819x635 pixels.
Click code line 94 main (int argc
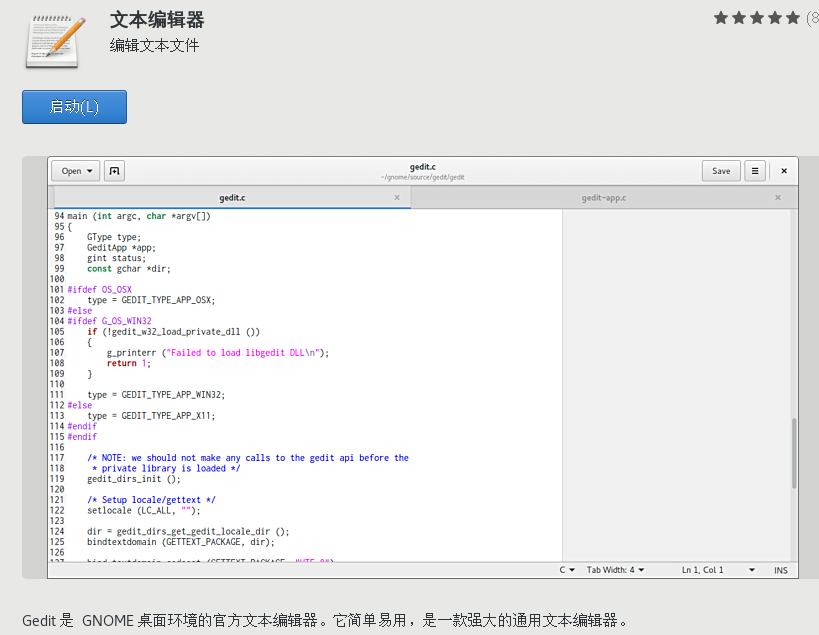point(138,216)
